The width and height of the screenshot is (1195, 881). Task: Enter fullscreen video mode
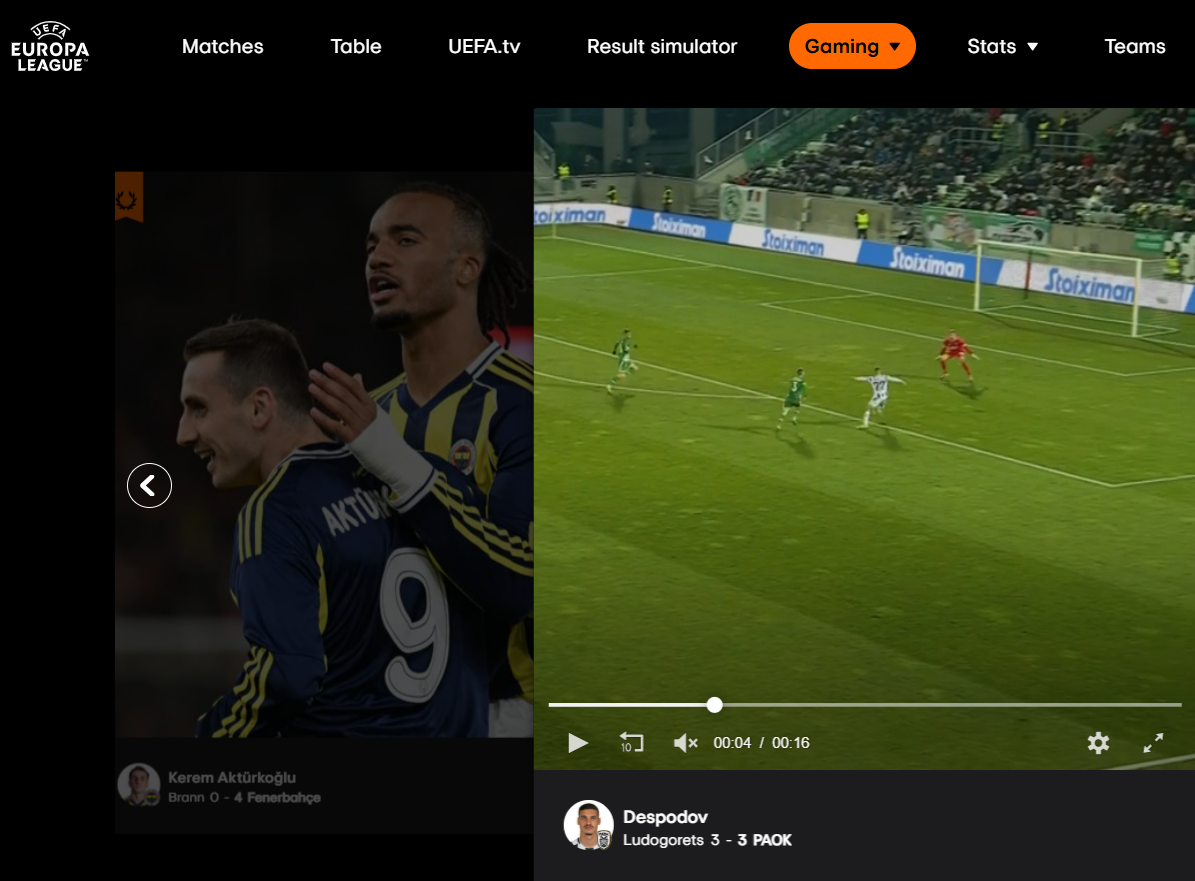[x=1153, y=743]
